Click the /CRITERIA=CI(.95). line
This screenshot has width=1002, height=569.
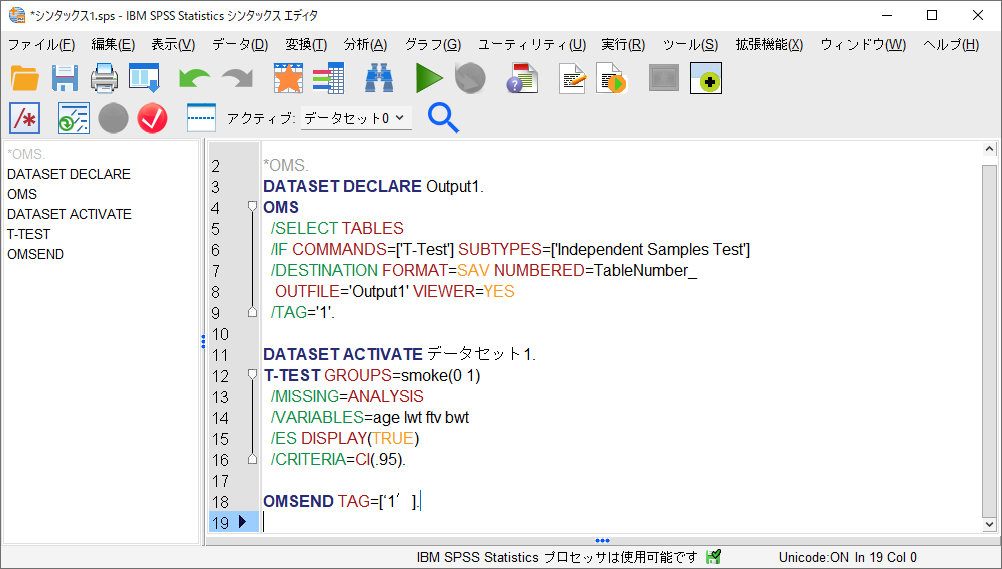[x=338, y=460]
